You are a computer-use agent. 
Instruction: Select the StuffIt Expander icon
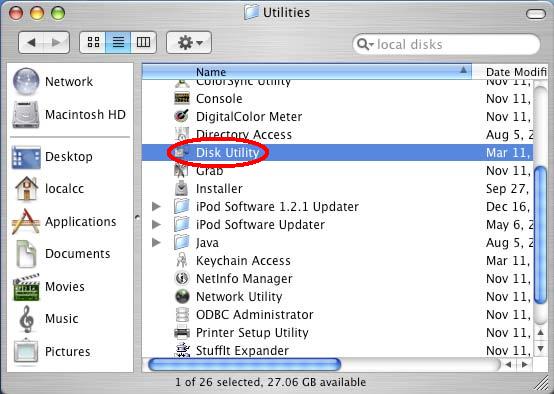tap(182, 350)
